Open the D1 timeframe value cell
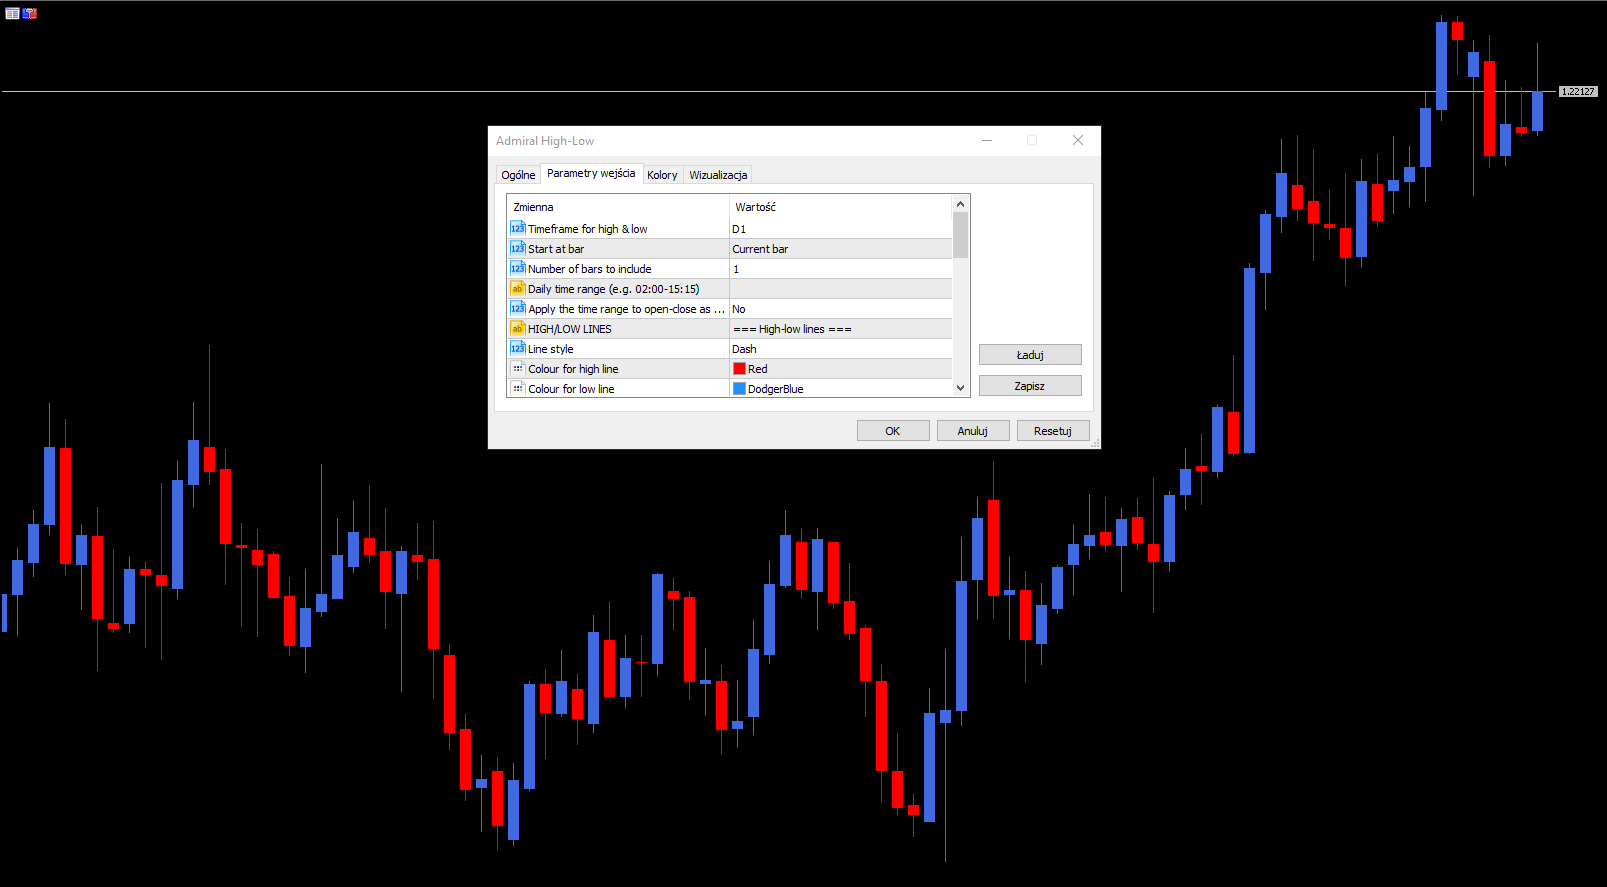Screen dimensions: 1607x887 point(840,229)
